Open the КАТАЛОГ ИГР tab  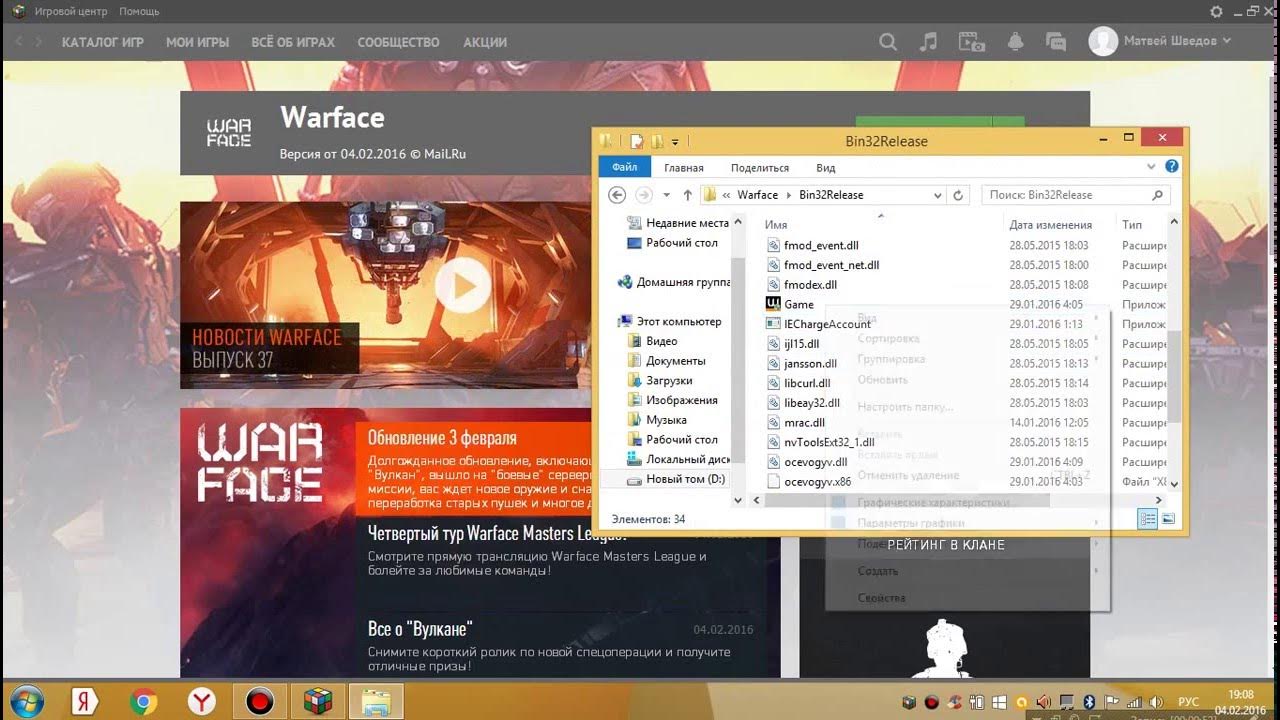[x=103, y=42]
